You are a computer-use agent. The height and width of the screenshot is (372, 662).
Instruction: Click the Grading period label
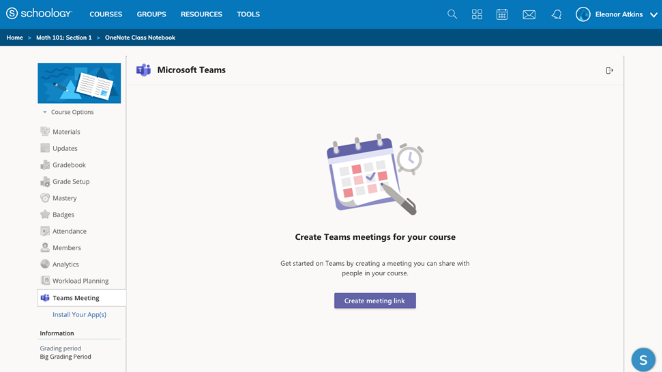[x=60, y=348]
